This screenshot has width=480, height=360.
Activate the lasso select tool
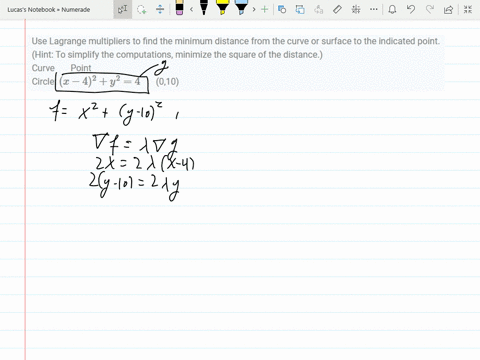click(x=142, y=9)
